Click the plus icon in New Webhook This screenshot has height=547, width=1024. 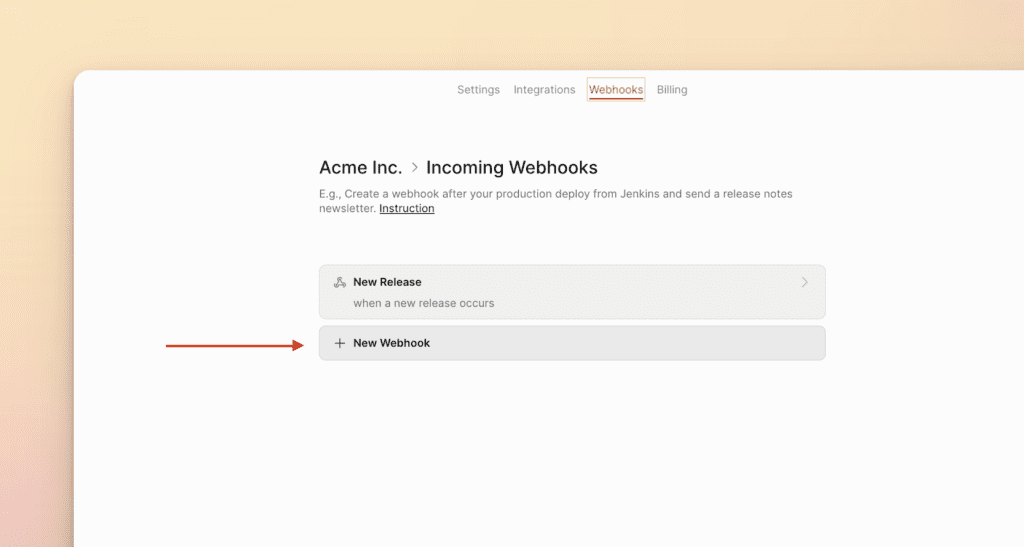pos(339,343)
